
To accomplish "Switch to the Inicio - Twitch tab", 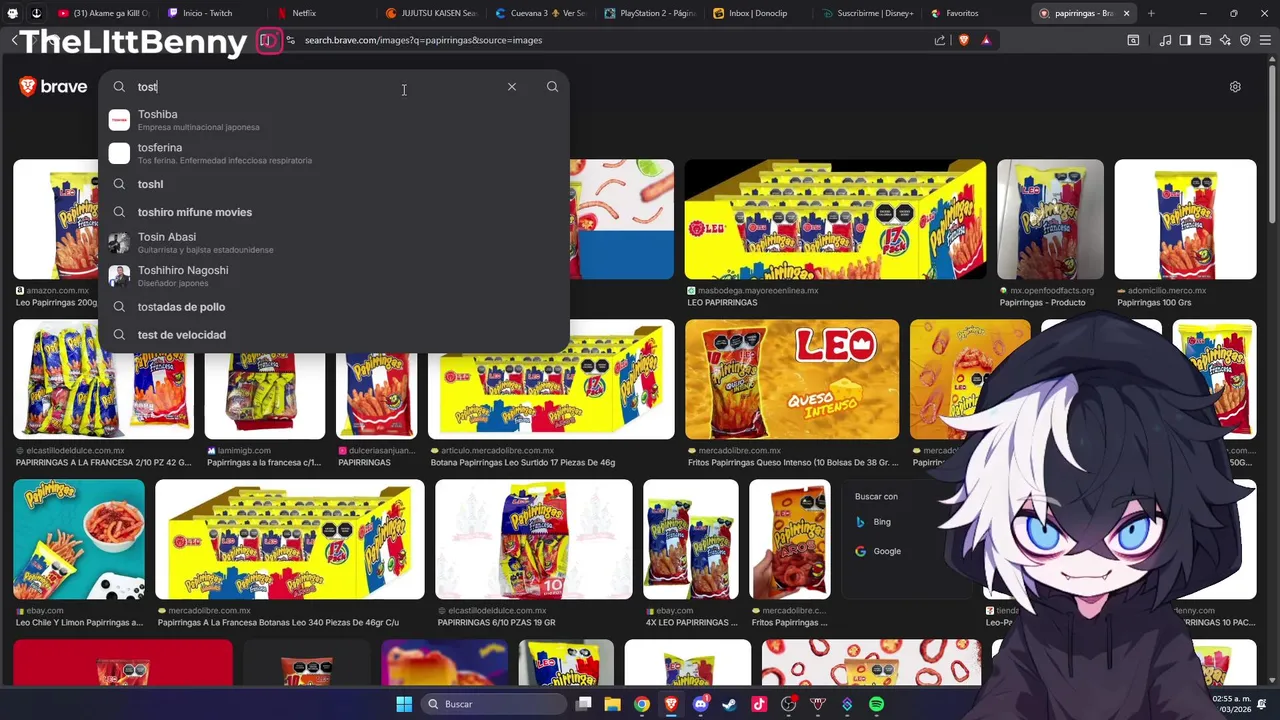I will coord(210,13).
